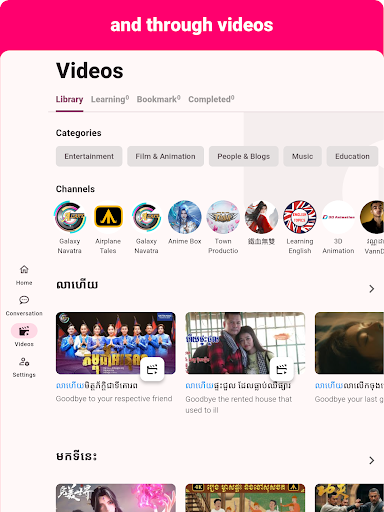Viewport: 384px width, 512px height.
Task: Click the Videos page title
Action: tap(90, 71)
